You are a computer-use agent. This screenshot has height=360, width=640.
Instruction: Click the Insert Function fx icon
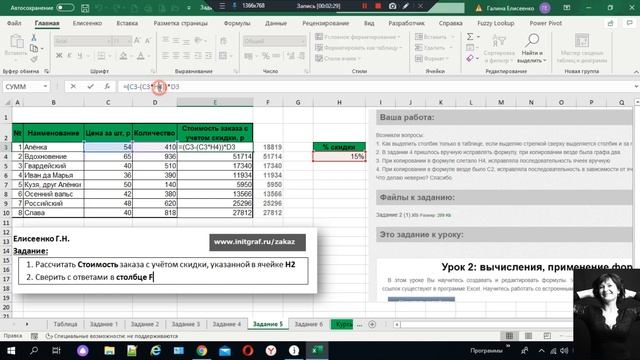click(107, 87)
